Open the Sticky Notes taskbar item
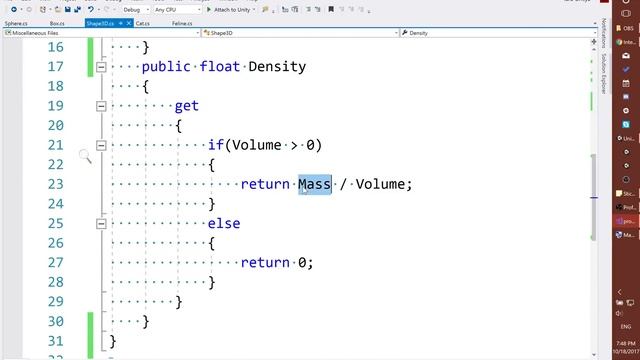The height and width of the screenshot is (360, 640). point(626,193)
